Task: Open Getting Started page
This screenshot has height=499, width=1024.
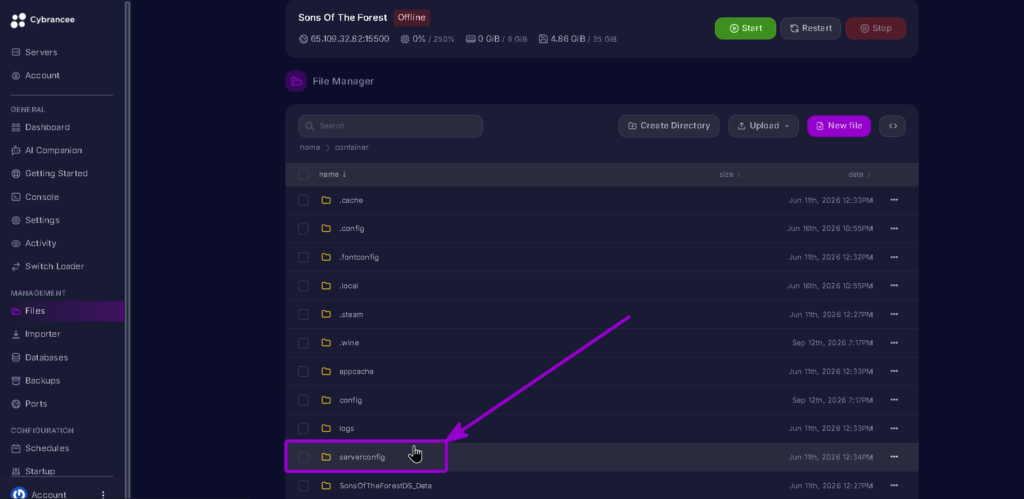Action: [x=56, y=174]
